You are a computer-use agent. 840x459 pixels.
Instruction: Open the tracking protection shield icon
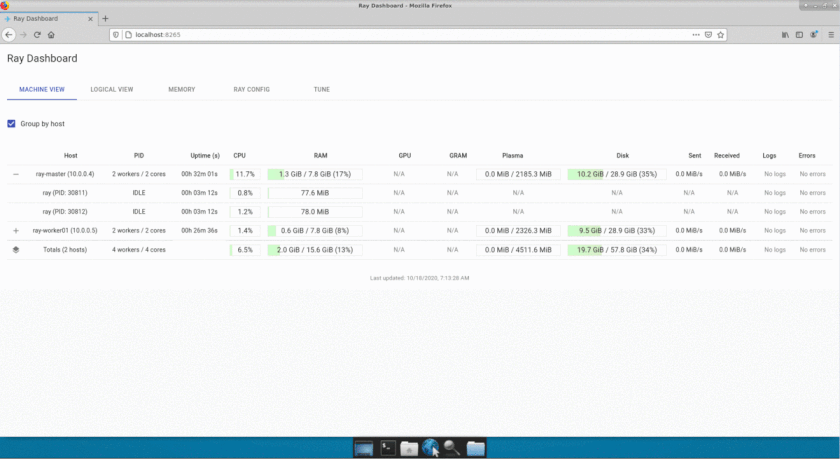pos(116,35)
